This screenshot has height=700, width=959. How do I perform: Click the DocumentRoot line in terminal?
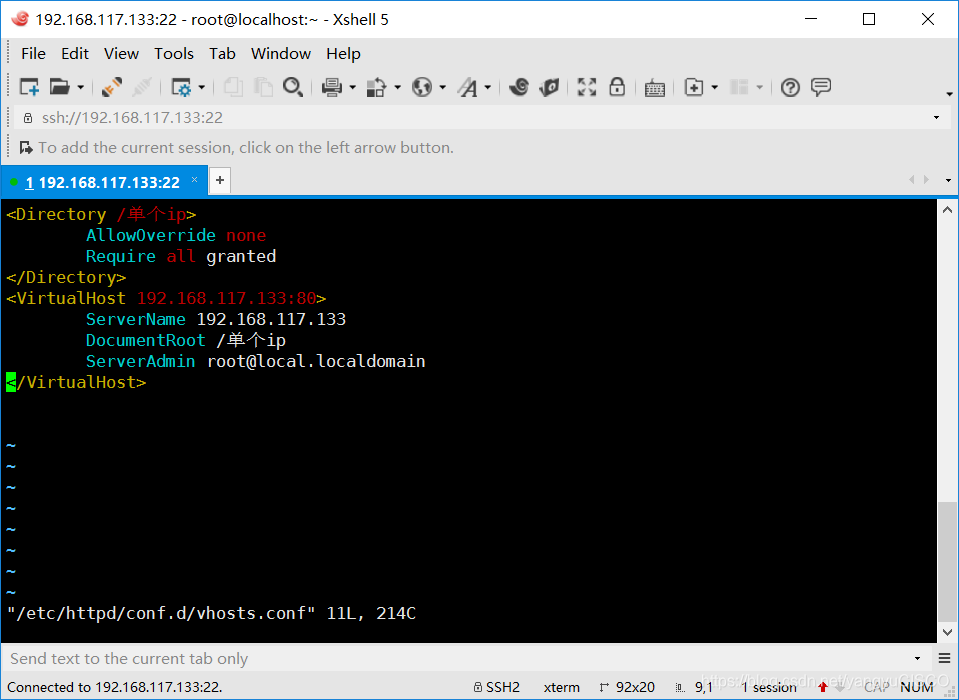(x=186, y=340)
